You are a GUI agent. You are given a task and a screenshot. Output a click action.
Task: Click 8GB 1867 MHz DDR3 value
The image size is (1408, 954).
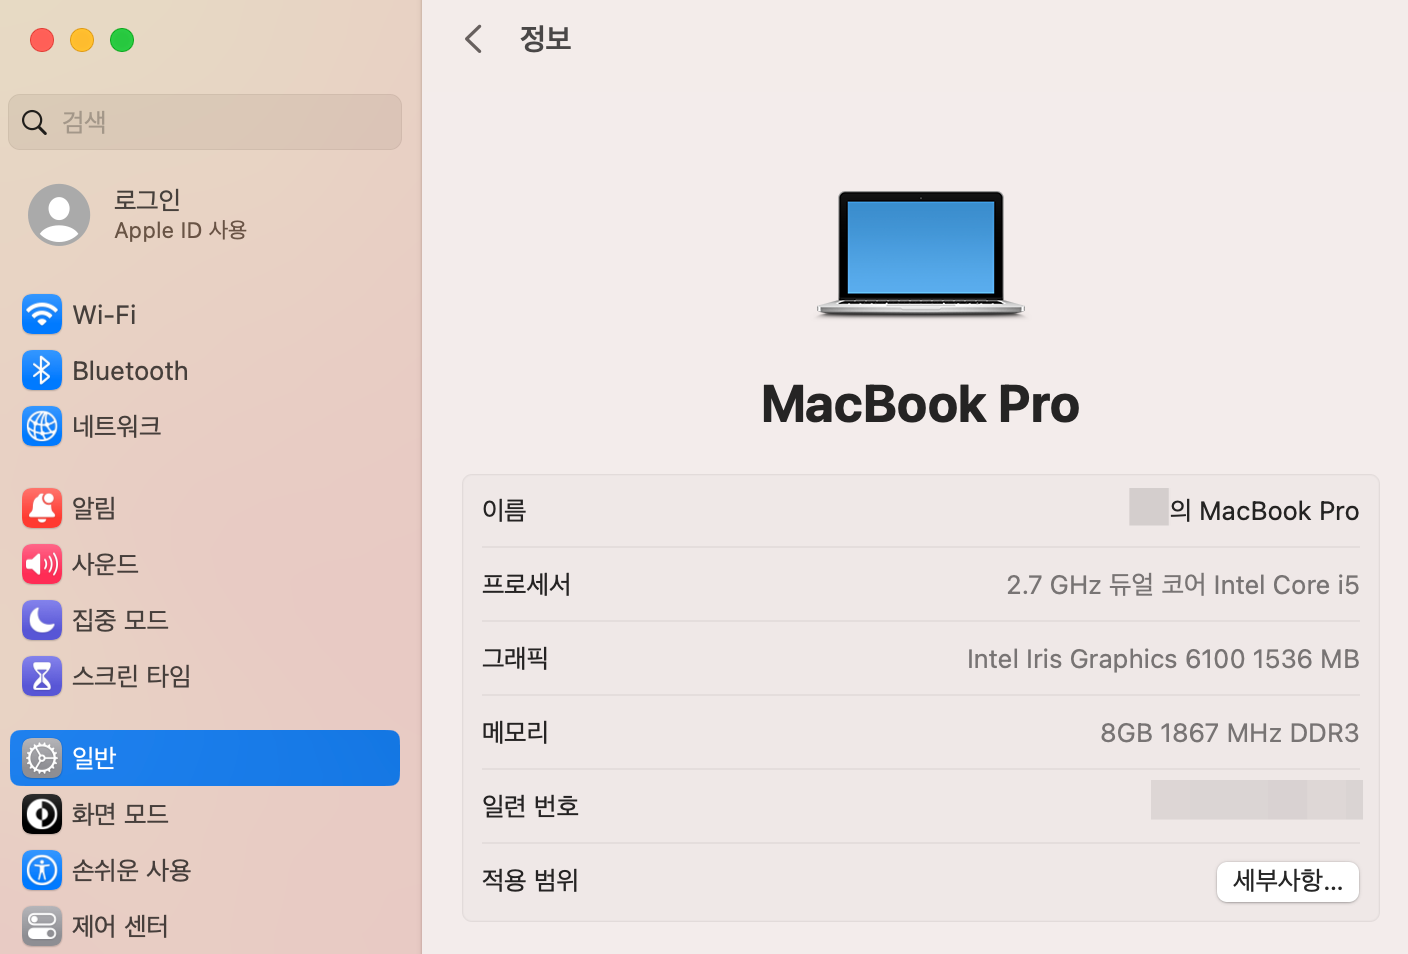point(1230,733)
